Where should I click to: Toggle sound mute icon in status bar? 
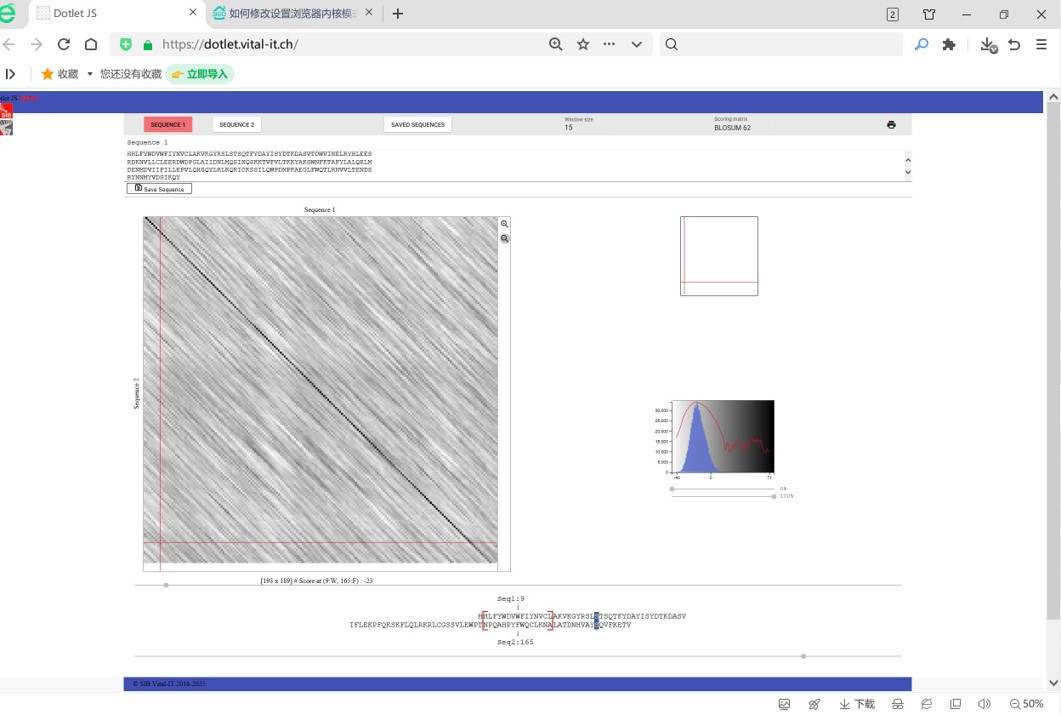coord(985,704)
